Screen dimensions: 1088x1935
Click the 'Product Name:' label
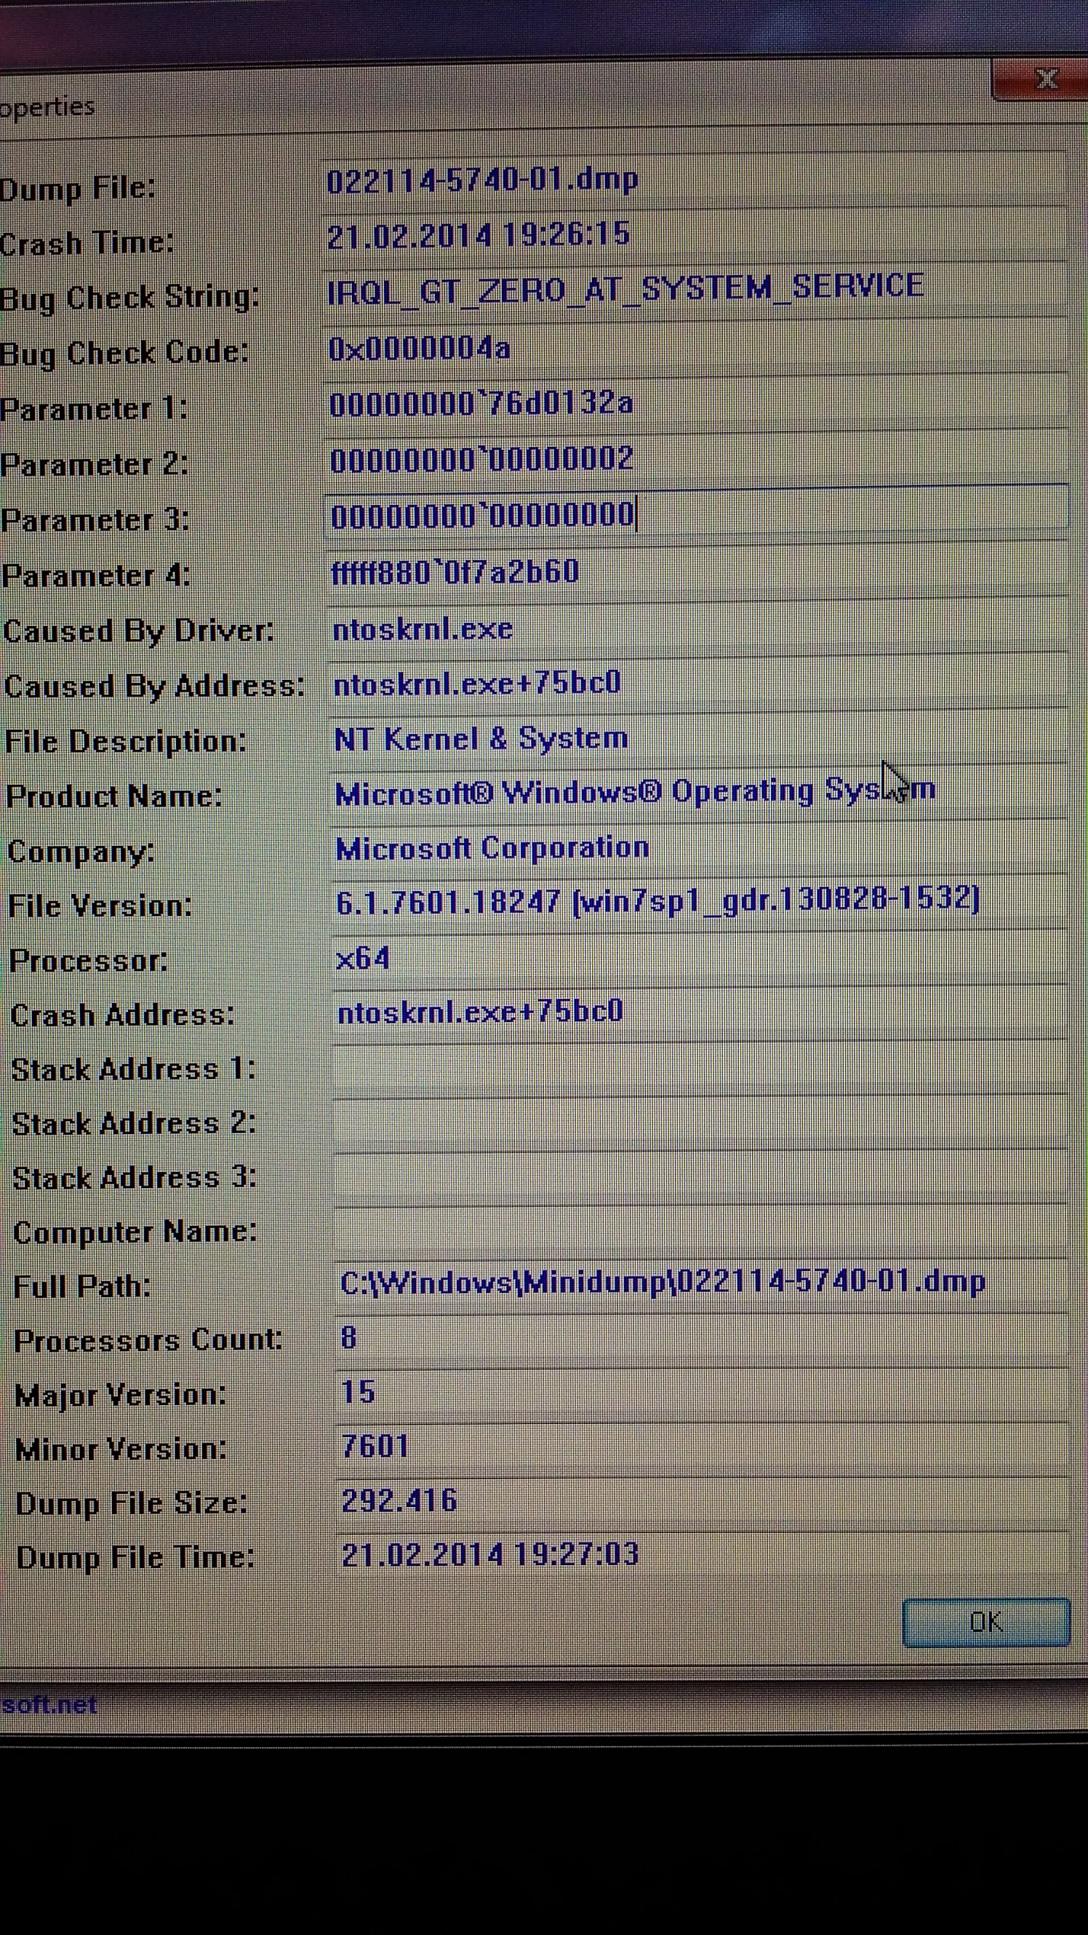tap(114, 796)
